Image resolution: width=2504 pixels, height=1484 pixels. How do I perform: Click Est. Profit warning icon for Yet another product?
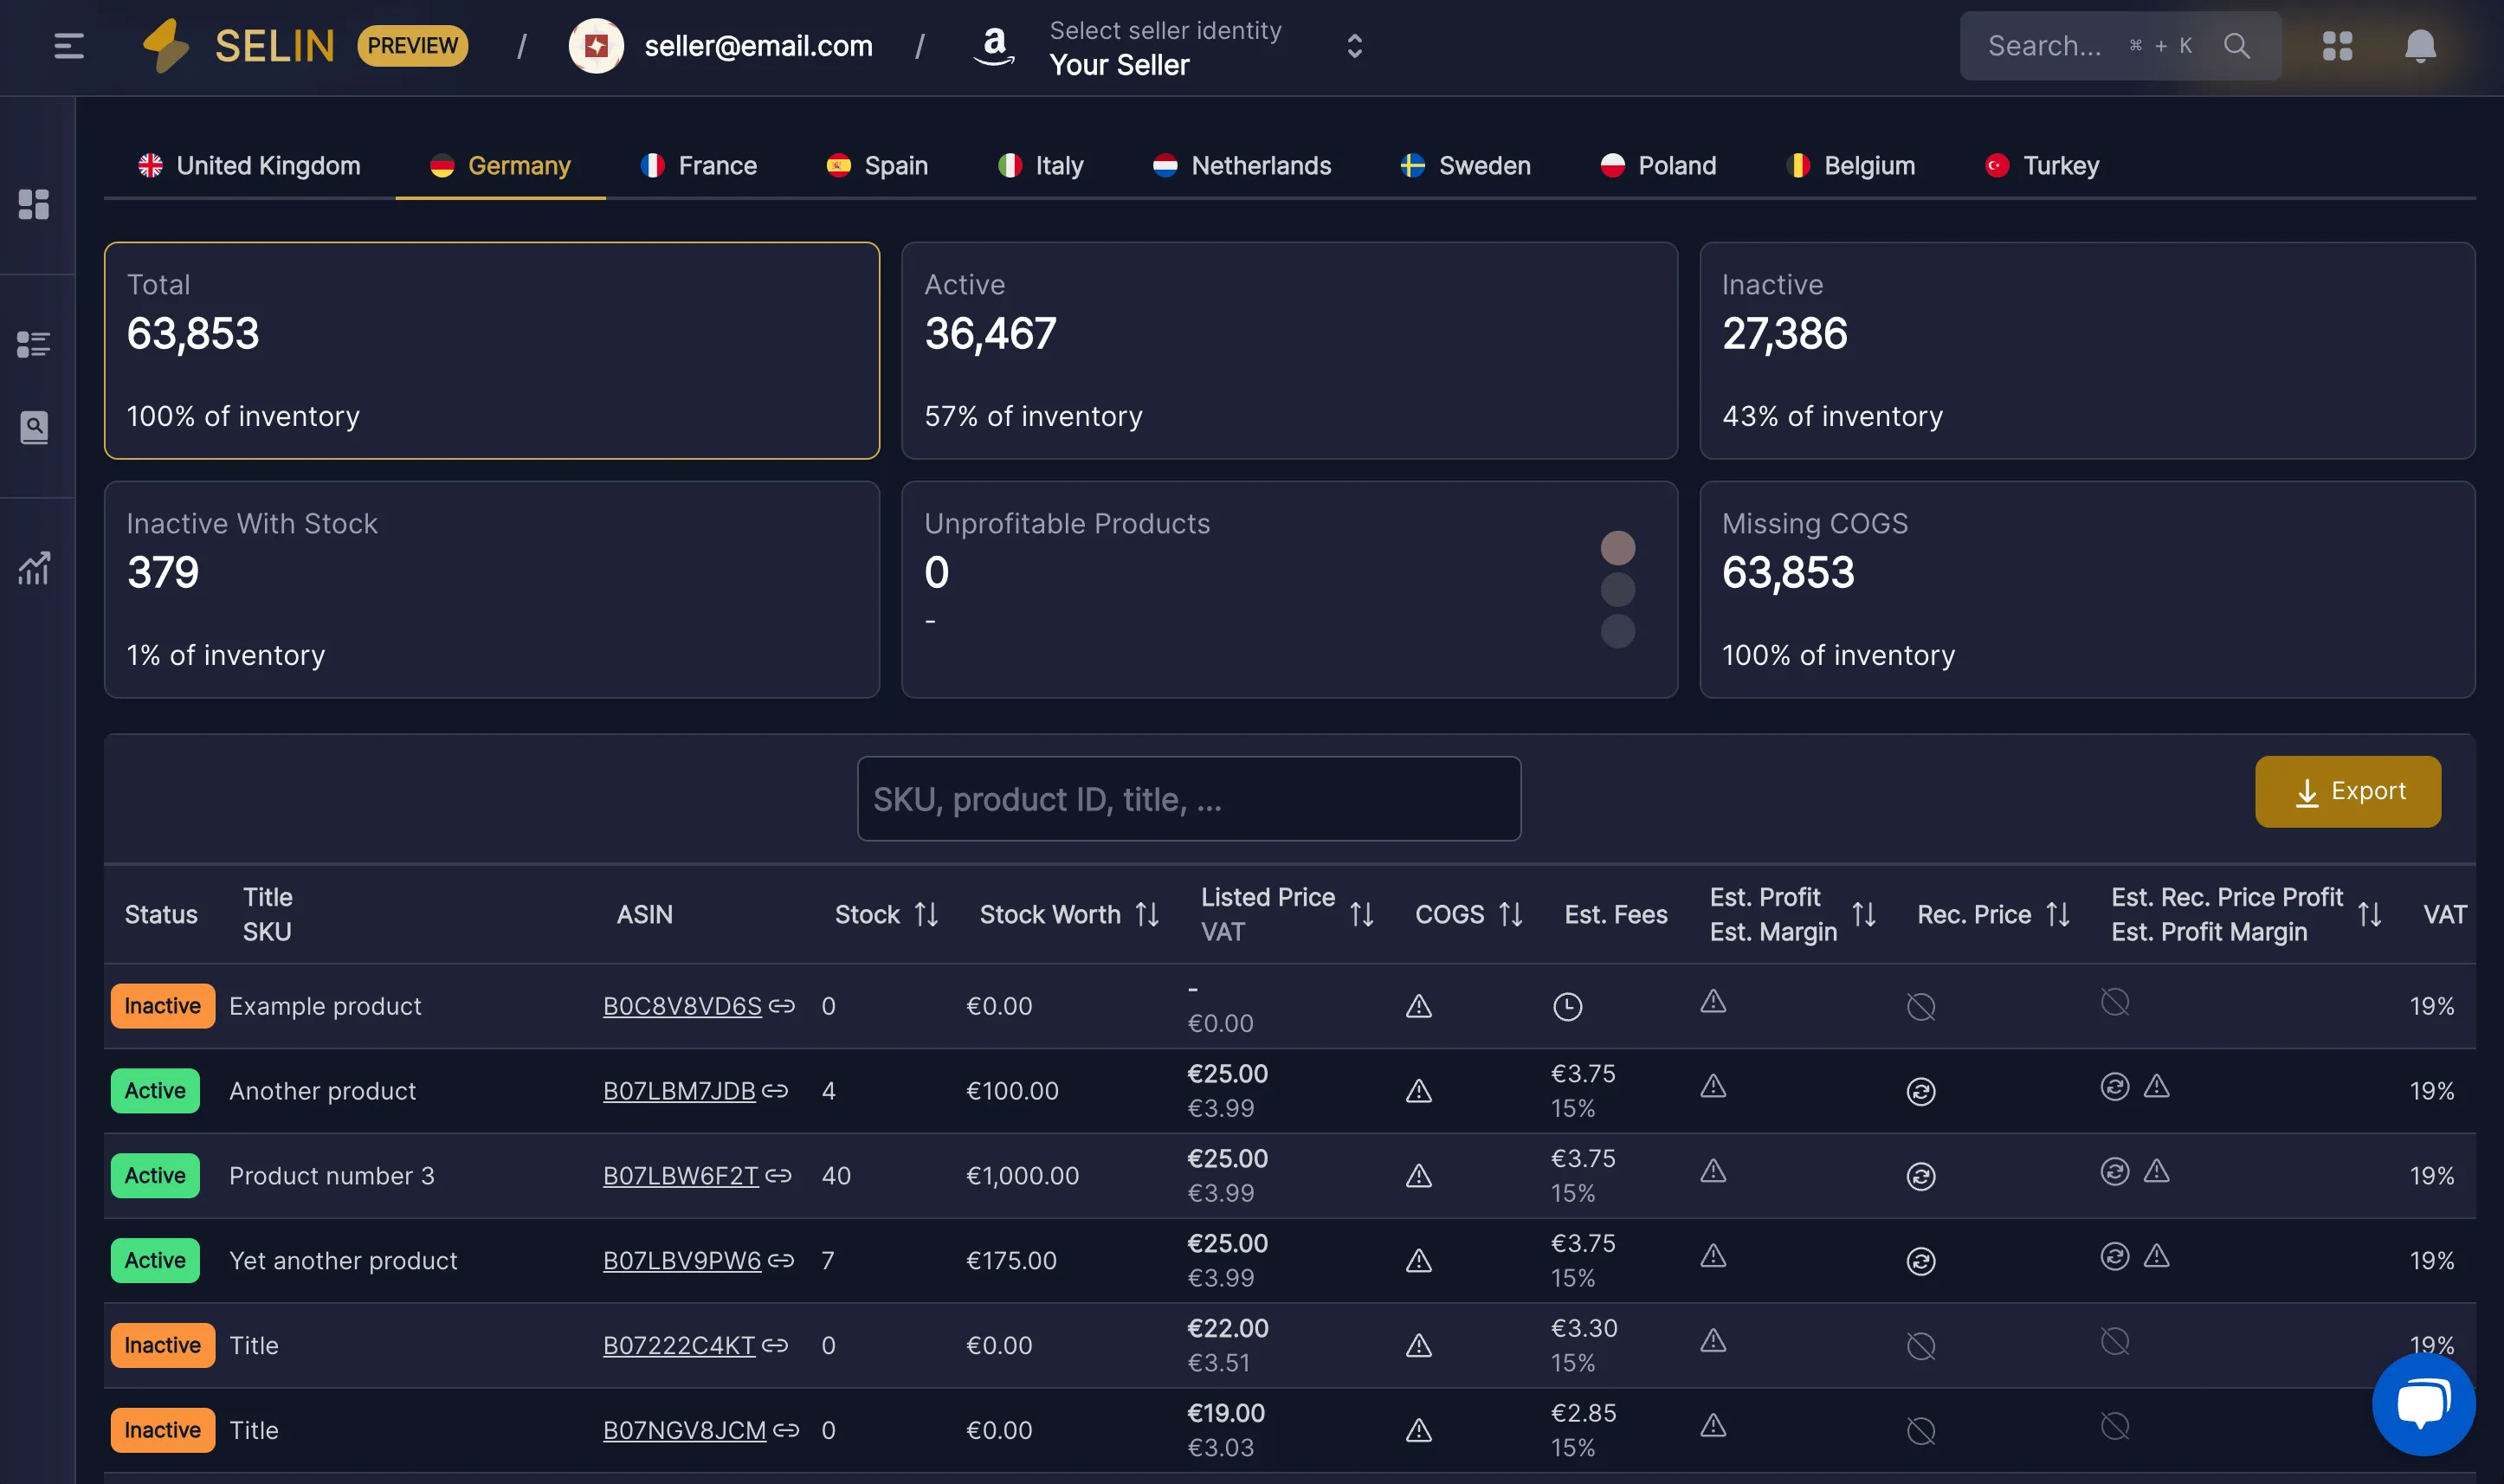point(1714,1255)
